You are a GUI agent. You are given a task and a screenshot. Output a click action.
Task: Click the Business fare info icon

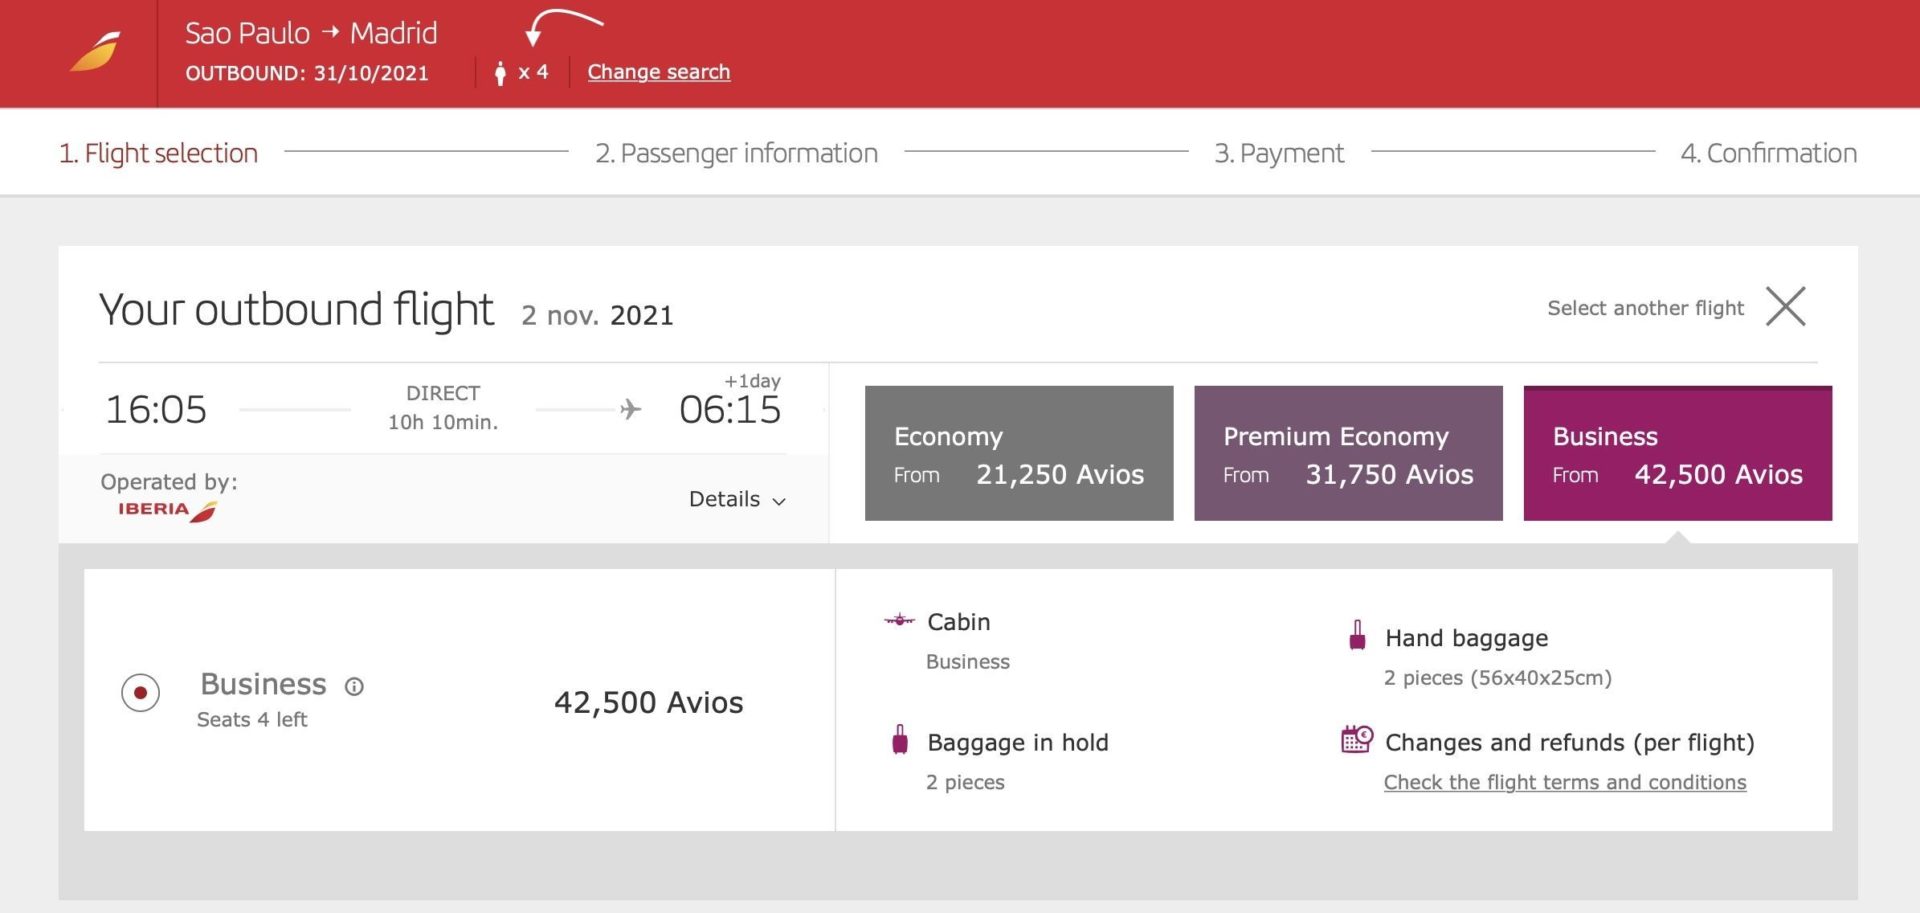coord(354,686)
